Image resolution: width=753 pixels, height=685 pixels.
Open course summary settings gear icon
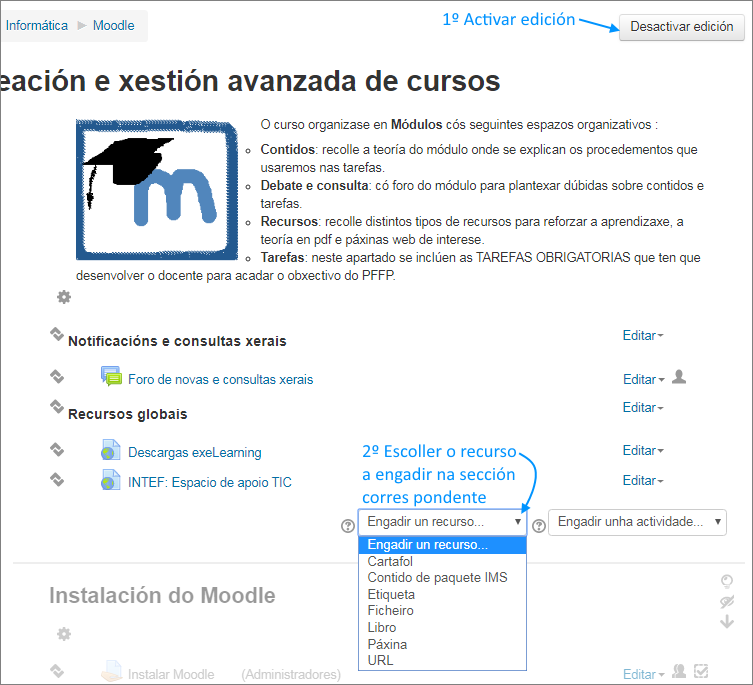click(x=64, y=297)
